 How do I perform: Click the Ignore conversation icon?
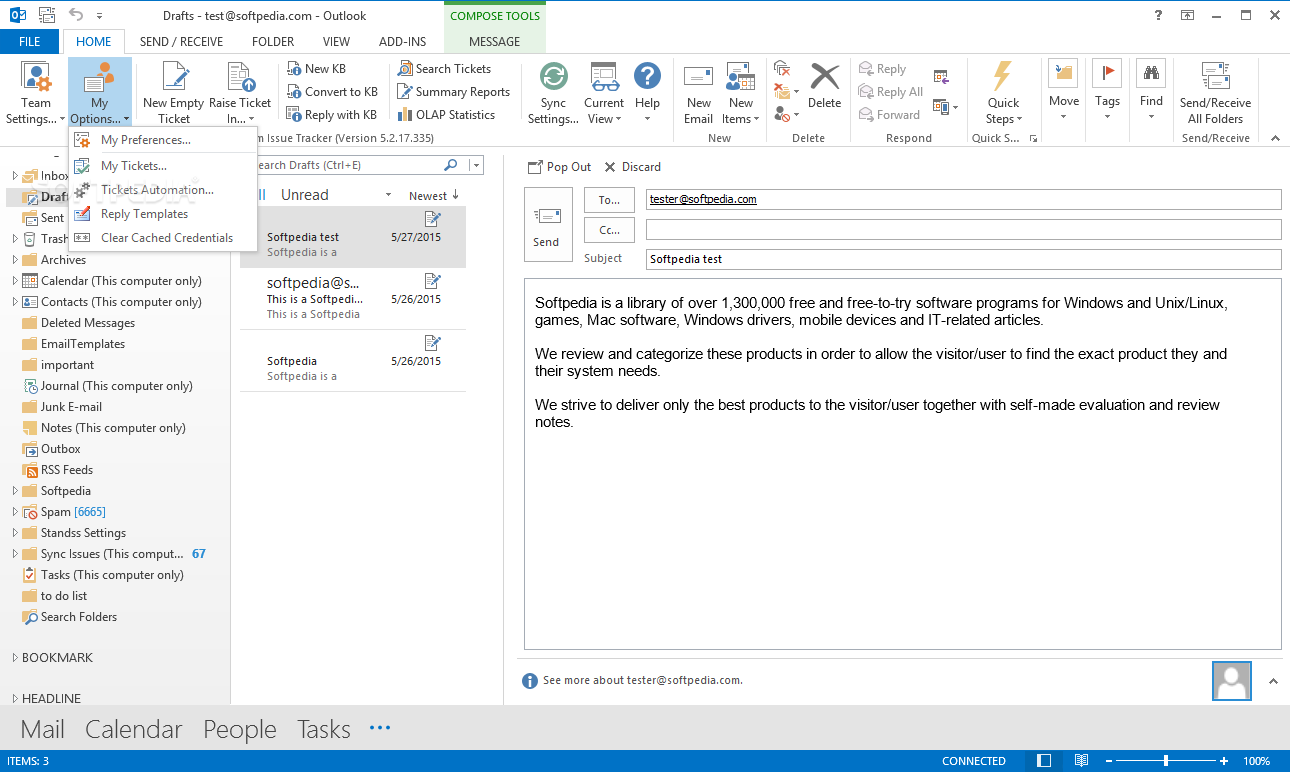(x=783, y=69)
